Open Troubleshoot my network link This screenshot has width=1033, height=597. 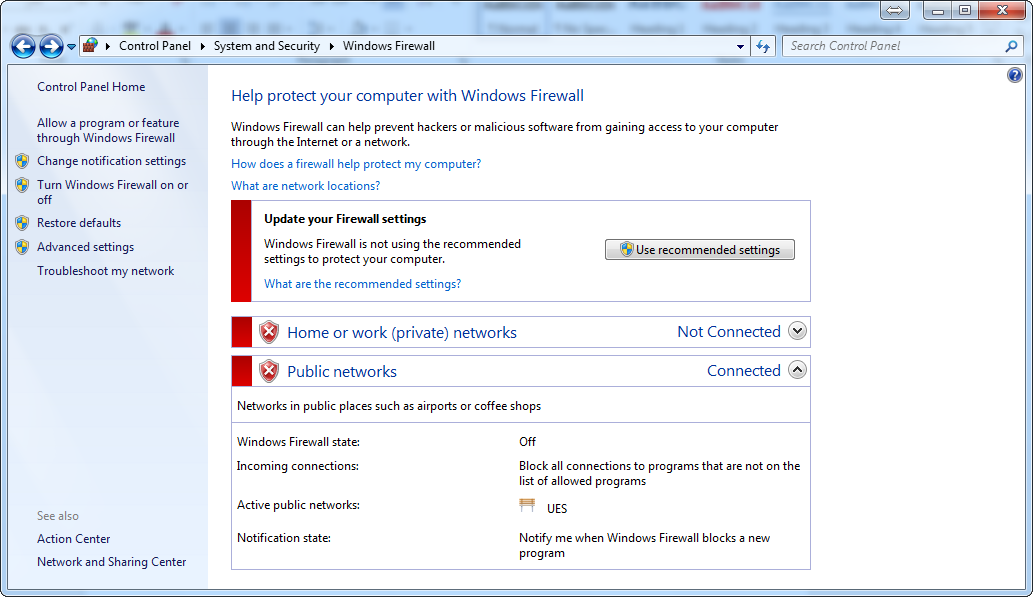coord(105,271)
